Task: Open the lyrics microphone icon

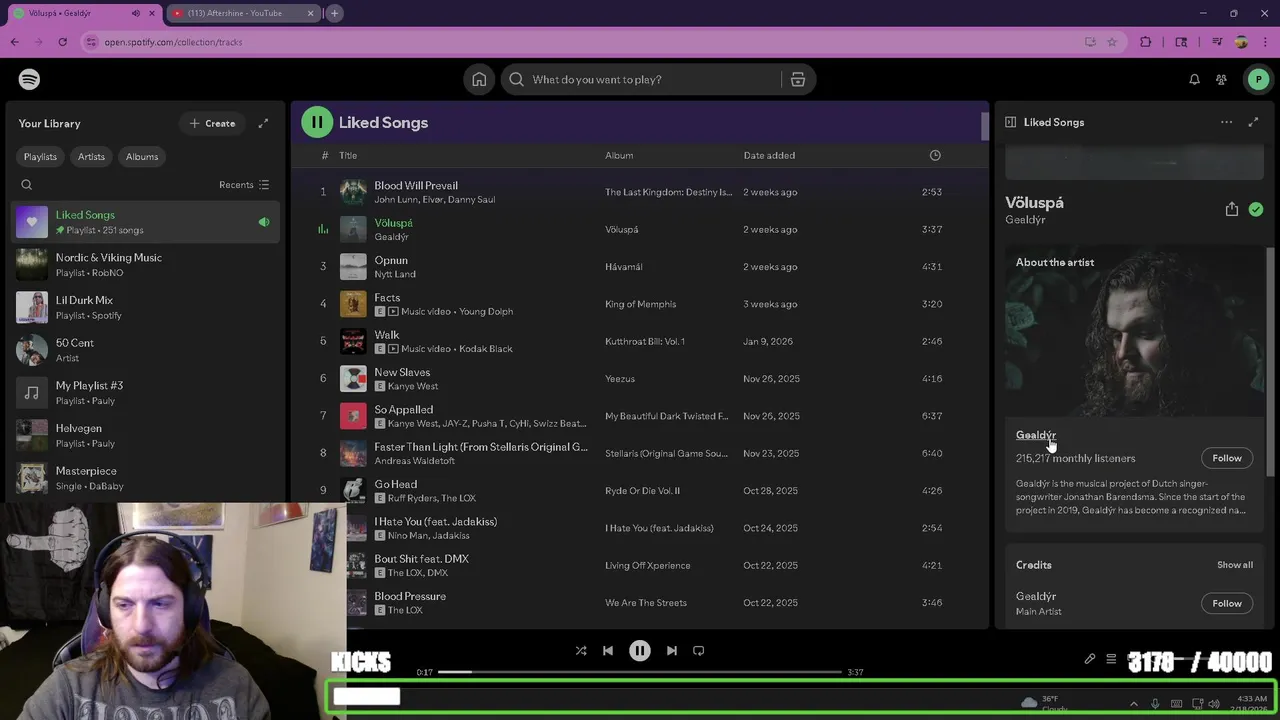Action: click(1090, 659)
